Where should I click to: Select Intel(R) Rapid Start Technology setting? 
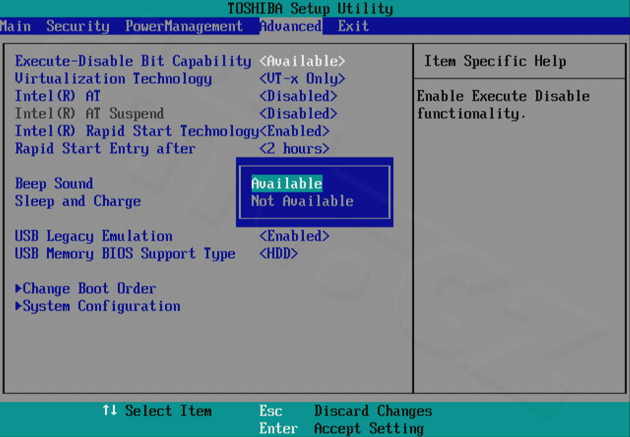137,131
